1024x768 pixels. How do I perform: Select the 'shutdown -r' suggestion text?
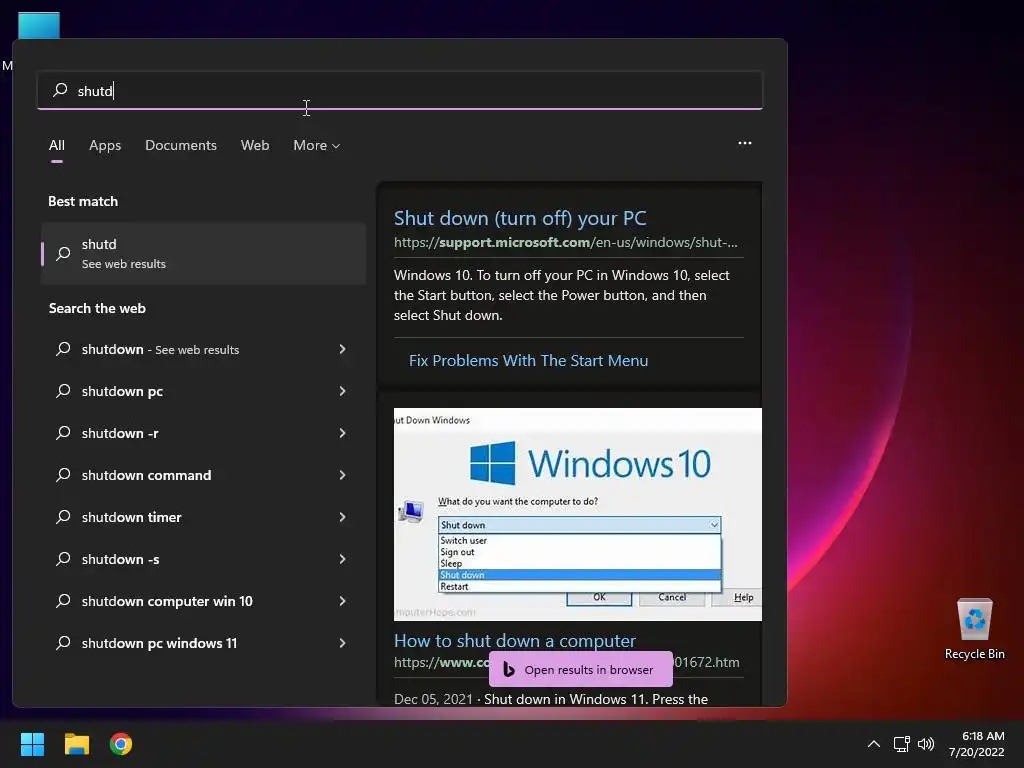(x=120, y=433)
